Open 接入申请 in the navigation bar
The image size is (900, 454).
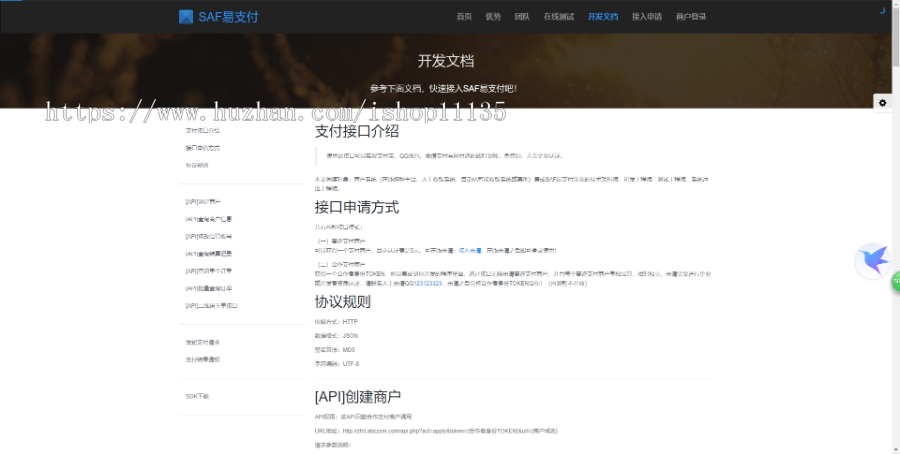[x=647, y=17]
